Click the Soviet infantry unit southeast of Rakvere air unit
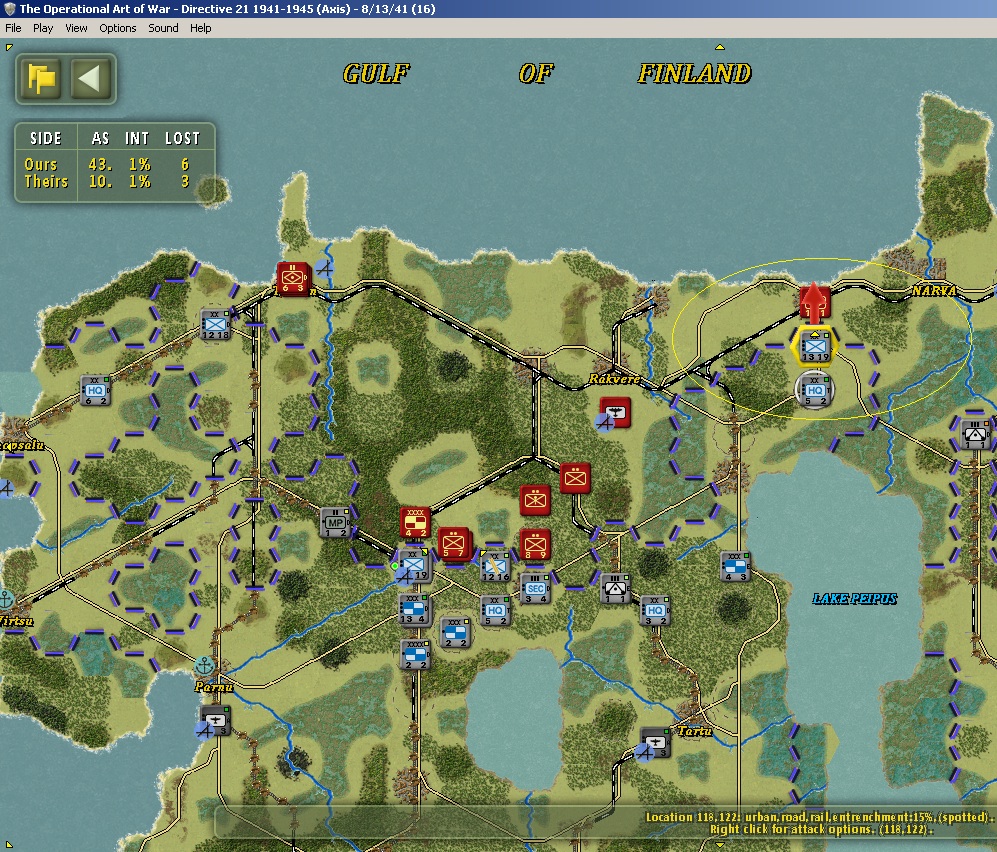This screenshot has width=997, height=852. tap(575, 478)
